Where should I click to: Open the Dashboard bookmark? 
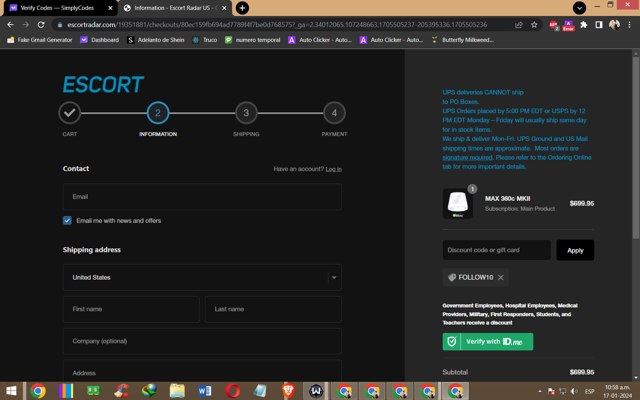(100, 40)
